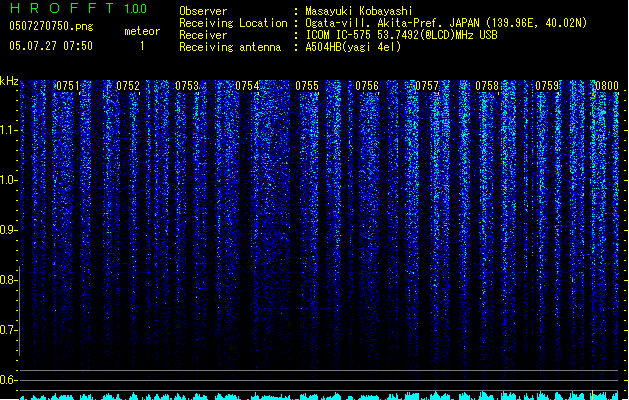Click the 0756 time marker
This screenshot has width=629, height=400.
click(367, 86)
